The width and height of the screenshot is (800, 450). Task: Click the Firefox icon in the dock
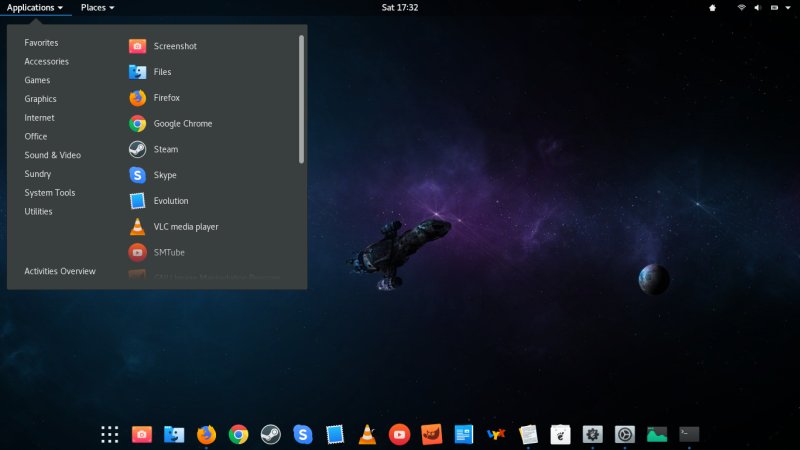(206, 434)
